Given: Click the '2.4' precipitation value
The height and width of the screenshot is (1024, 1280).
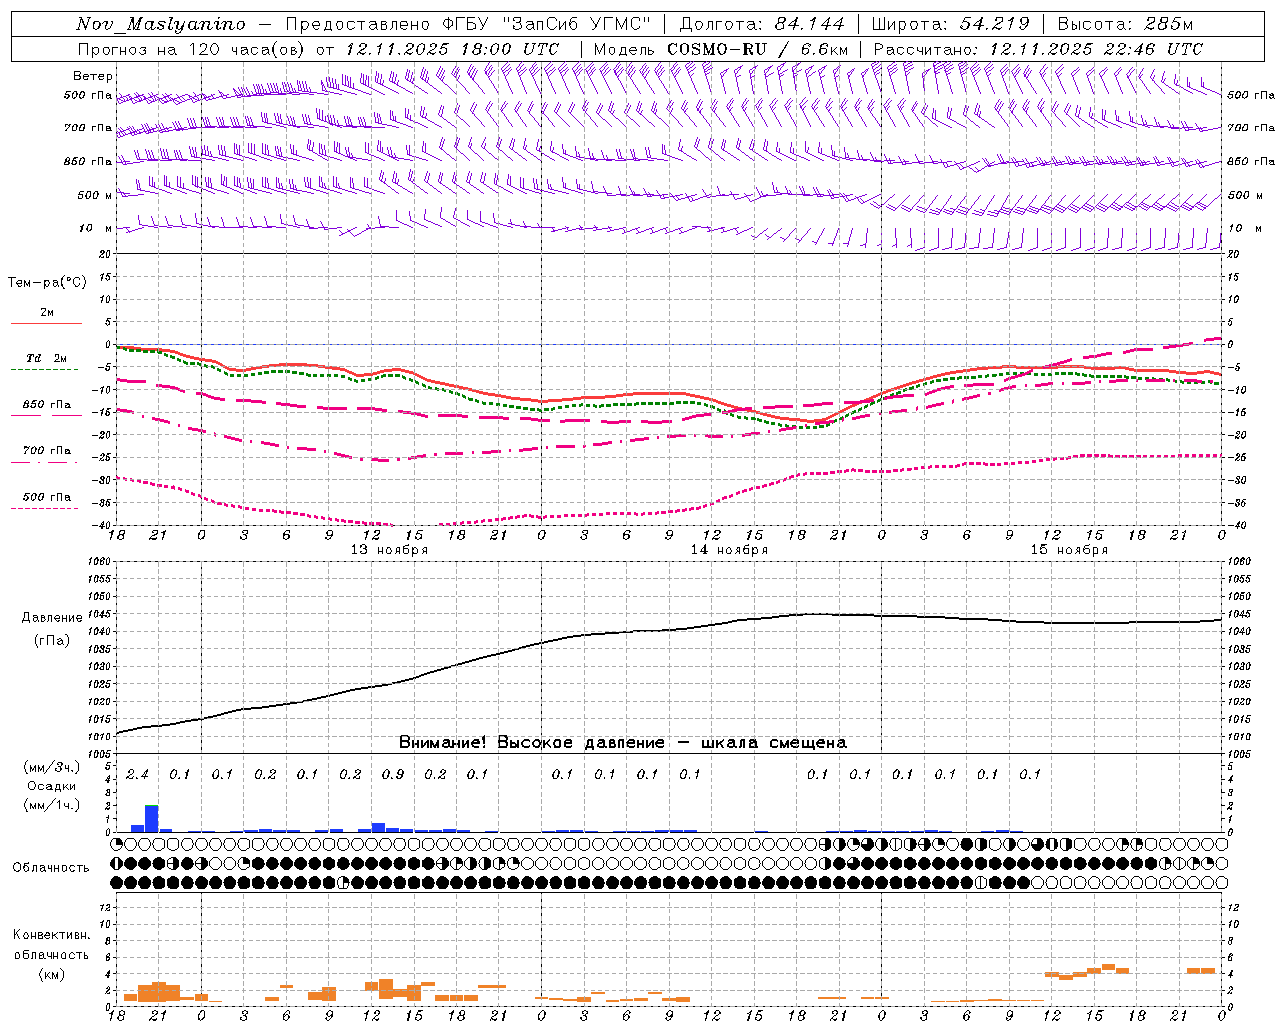Looking at the screenshot, I should click(137, 774).
